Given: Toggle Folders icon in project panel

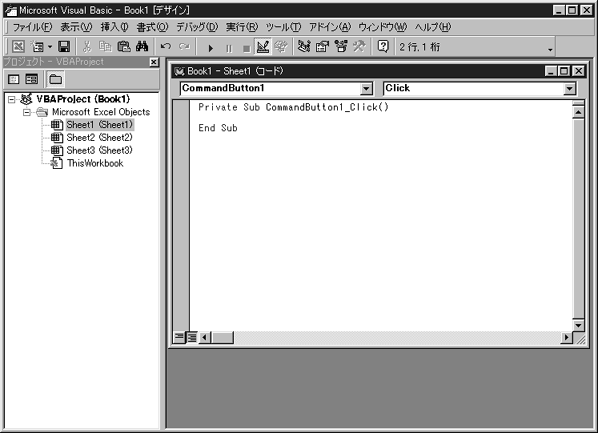Looking at the screenshot, I should [x=55, y=79].
